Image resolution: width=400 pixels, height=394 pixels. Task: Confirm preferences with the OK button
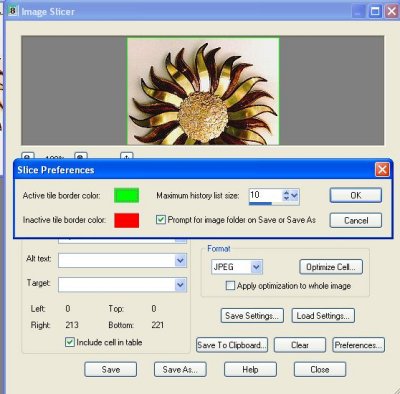point(356,195)
